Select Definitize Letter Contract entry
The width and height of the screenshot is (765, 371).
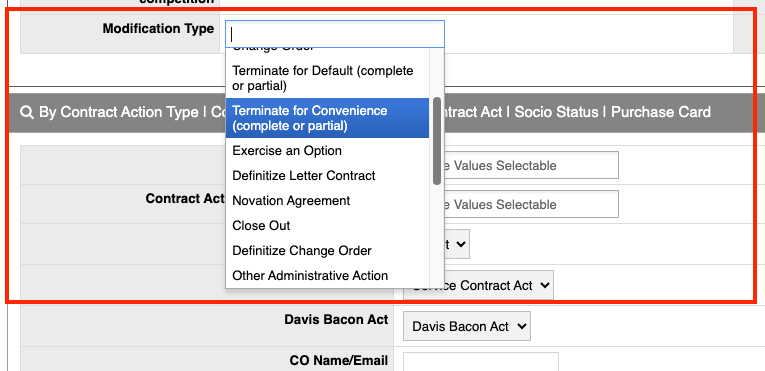pyautogui.click(x=327, y=176)
